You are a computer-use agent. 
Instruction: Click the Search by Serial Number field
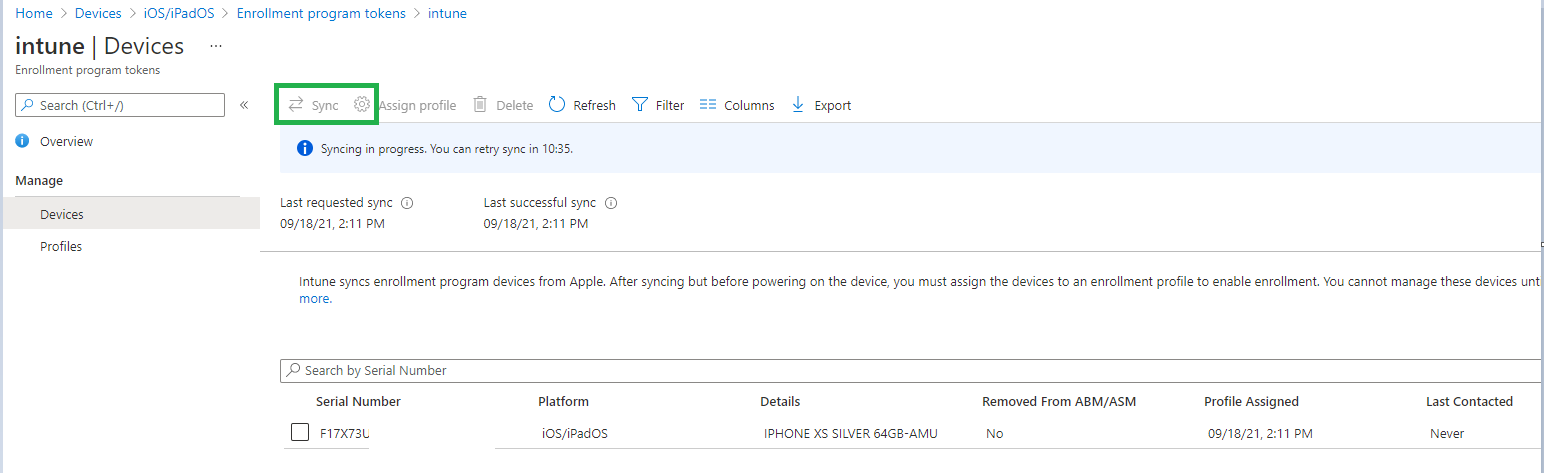coord(910,370)
